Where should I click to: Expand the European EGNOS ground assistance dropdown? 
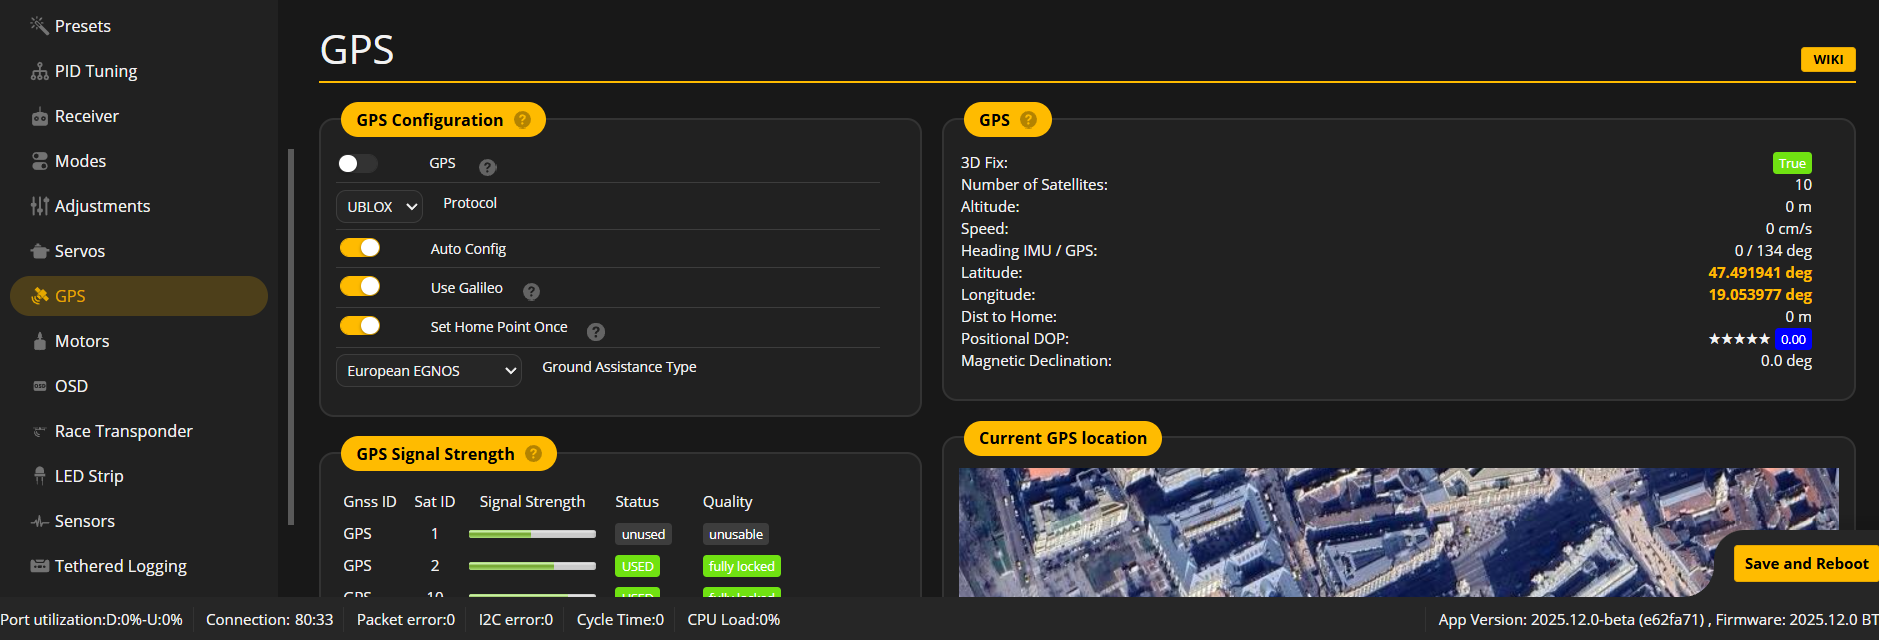428,371
